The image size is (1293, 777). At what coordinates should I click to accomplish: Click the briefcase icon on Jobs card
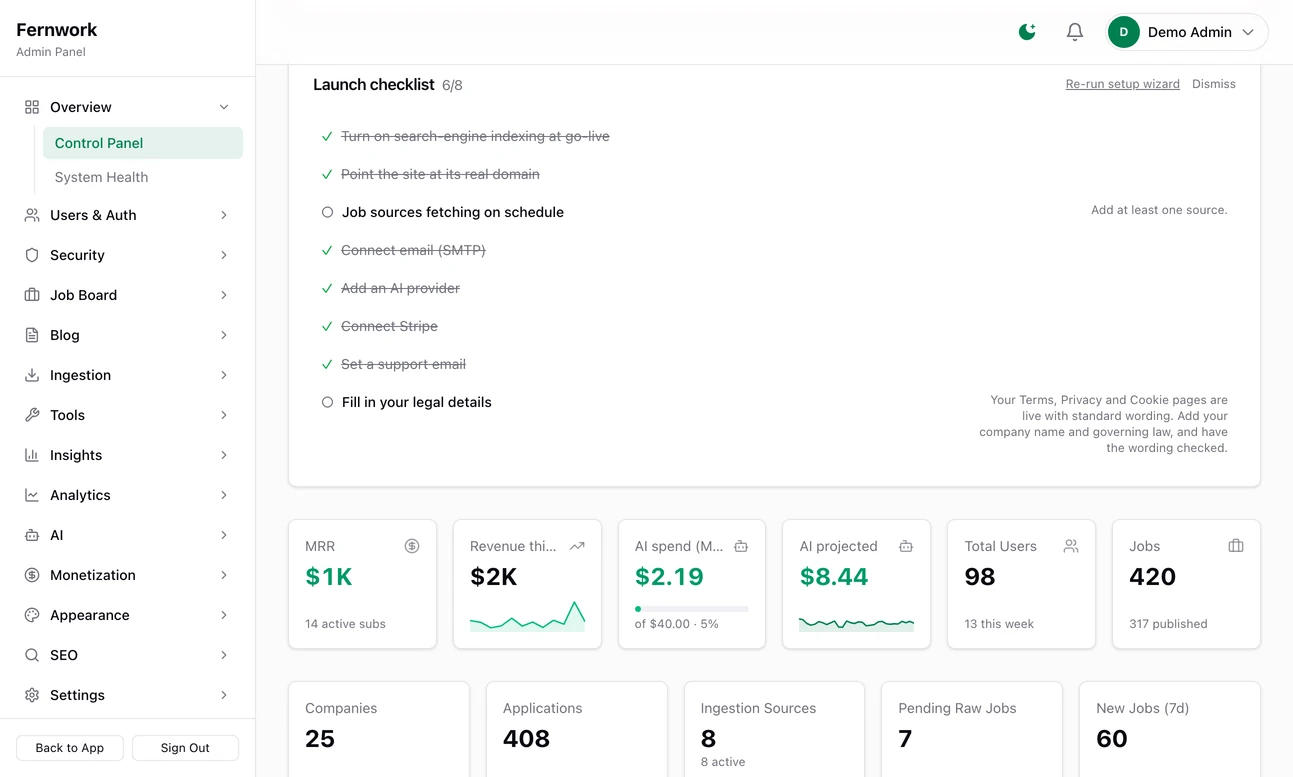point(1236,546)
